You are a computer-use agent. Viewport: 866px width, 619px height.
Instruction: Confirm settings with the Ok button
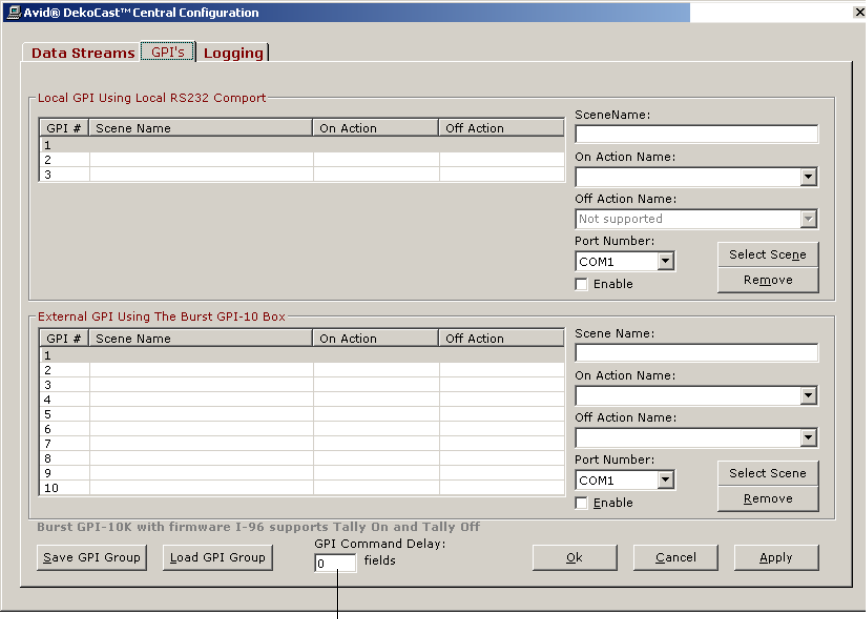click(x=574, y=557)
